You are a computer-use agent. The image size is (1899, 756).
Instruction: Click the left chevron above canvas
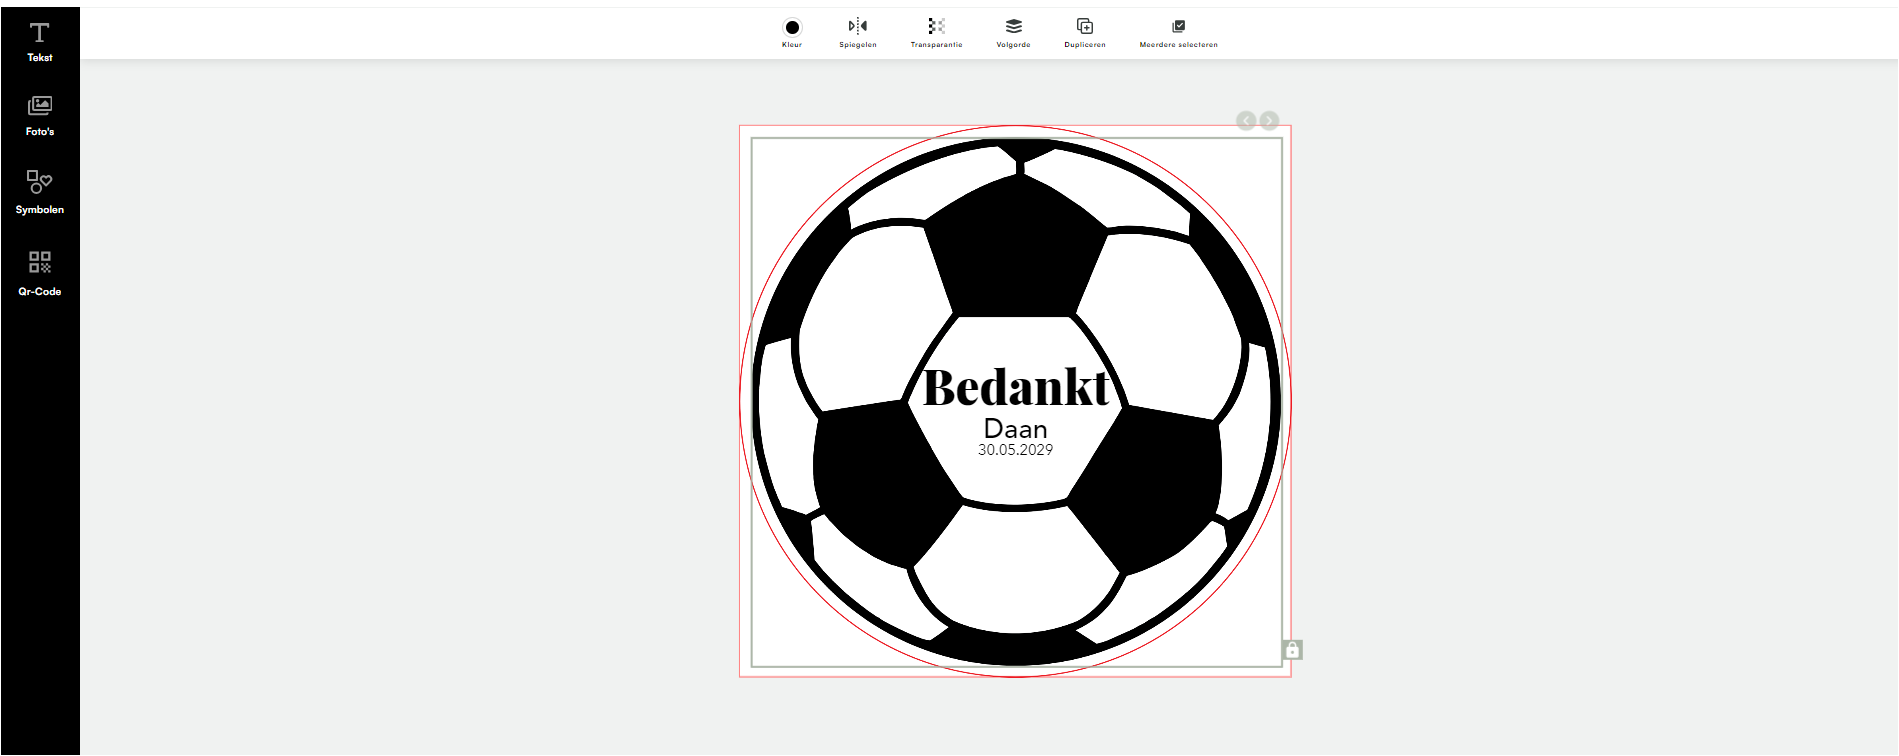click(1246, 121)
